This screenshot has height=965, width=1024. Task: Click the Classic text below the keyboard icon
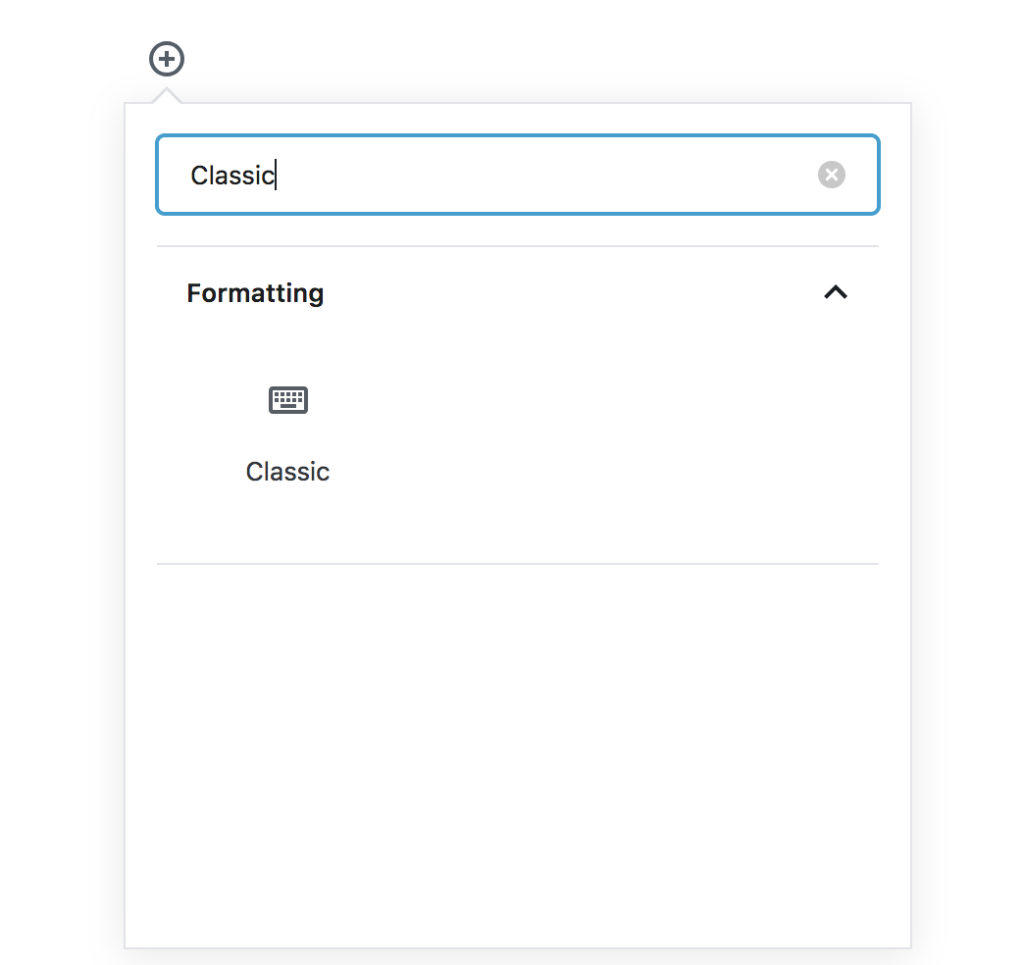pos(287,471)
